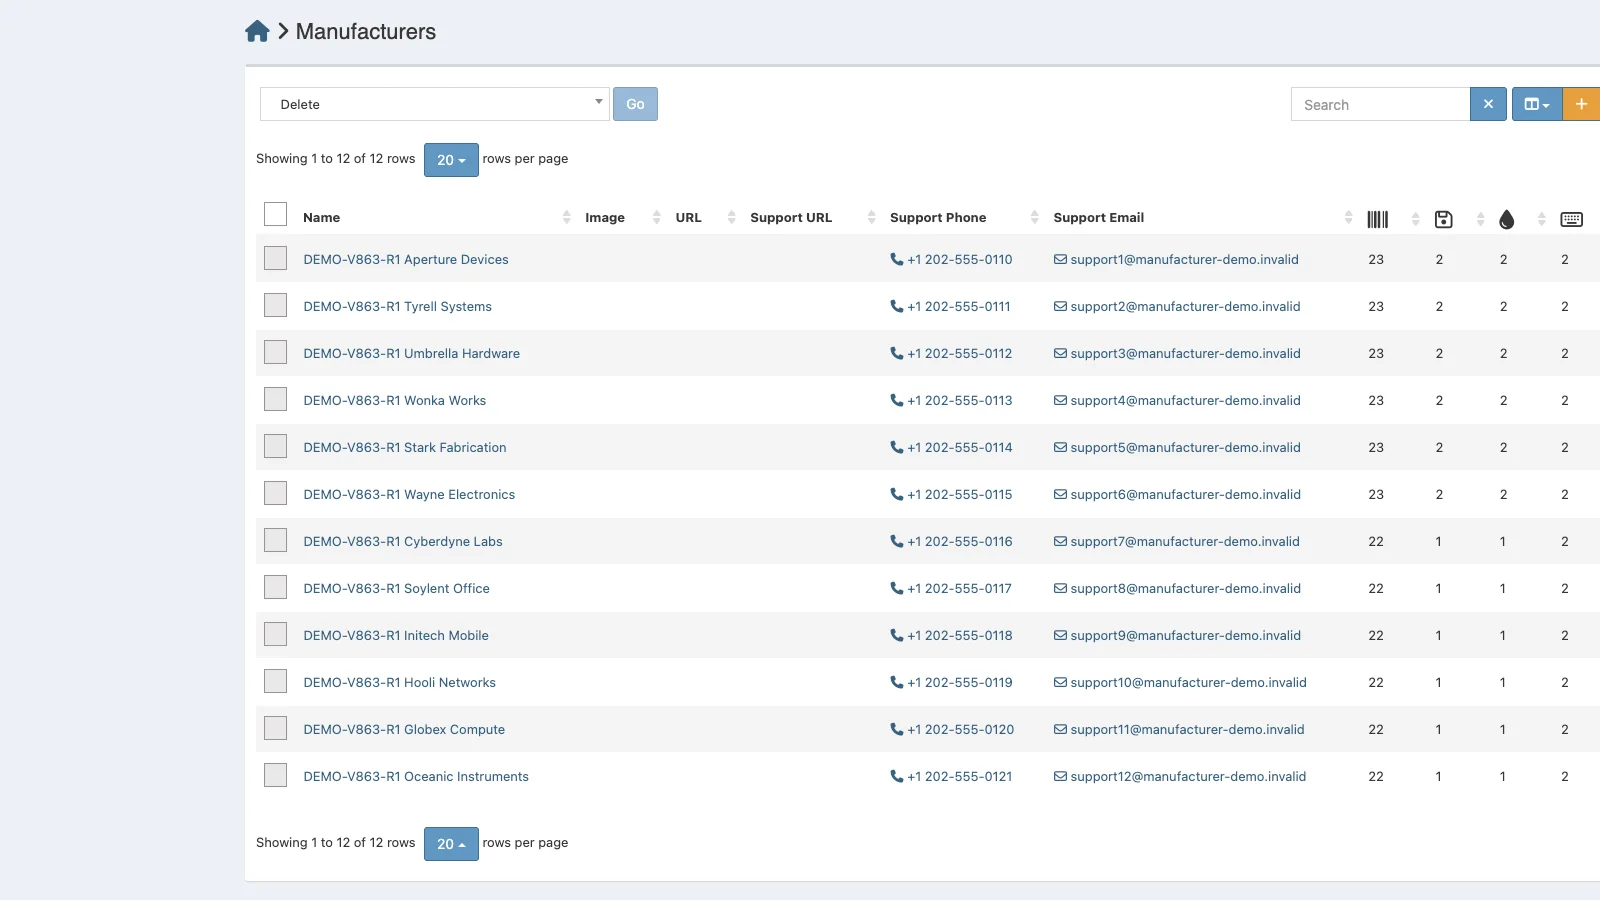
Task: Sort by accessories keyboard icon
Action: click(x=1571, y=219)
